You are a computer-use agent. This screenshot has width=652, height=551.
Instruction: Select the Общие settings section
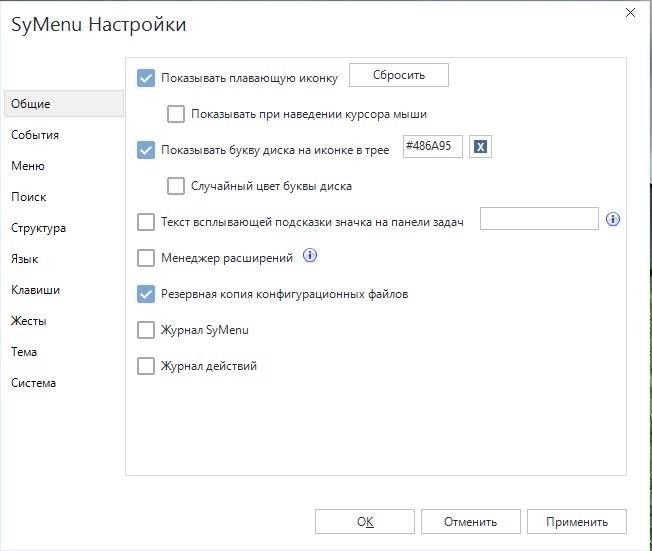(x=64, y=104)
